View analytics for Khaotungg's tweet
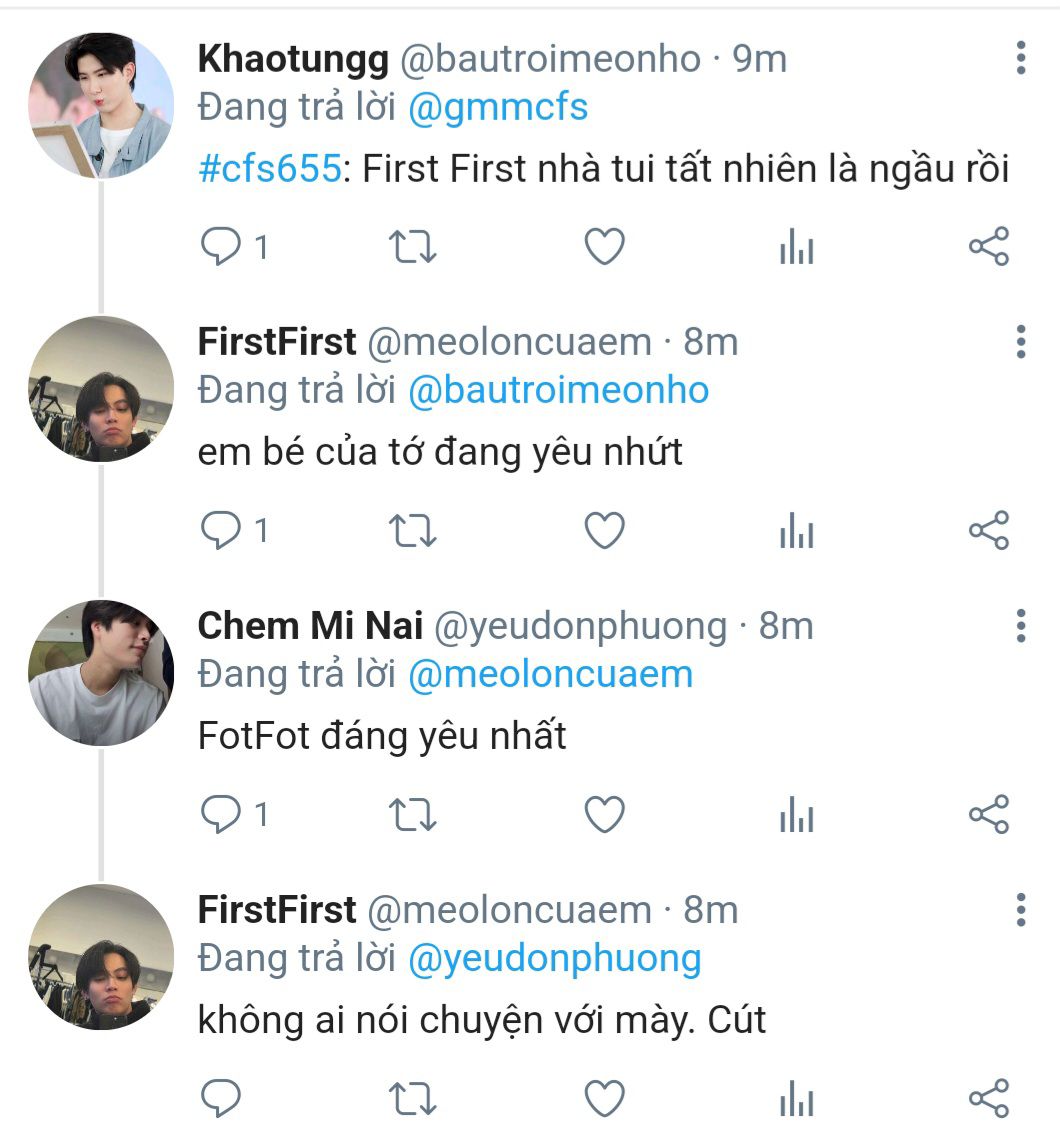 click(796, 247)
